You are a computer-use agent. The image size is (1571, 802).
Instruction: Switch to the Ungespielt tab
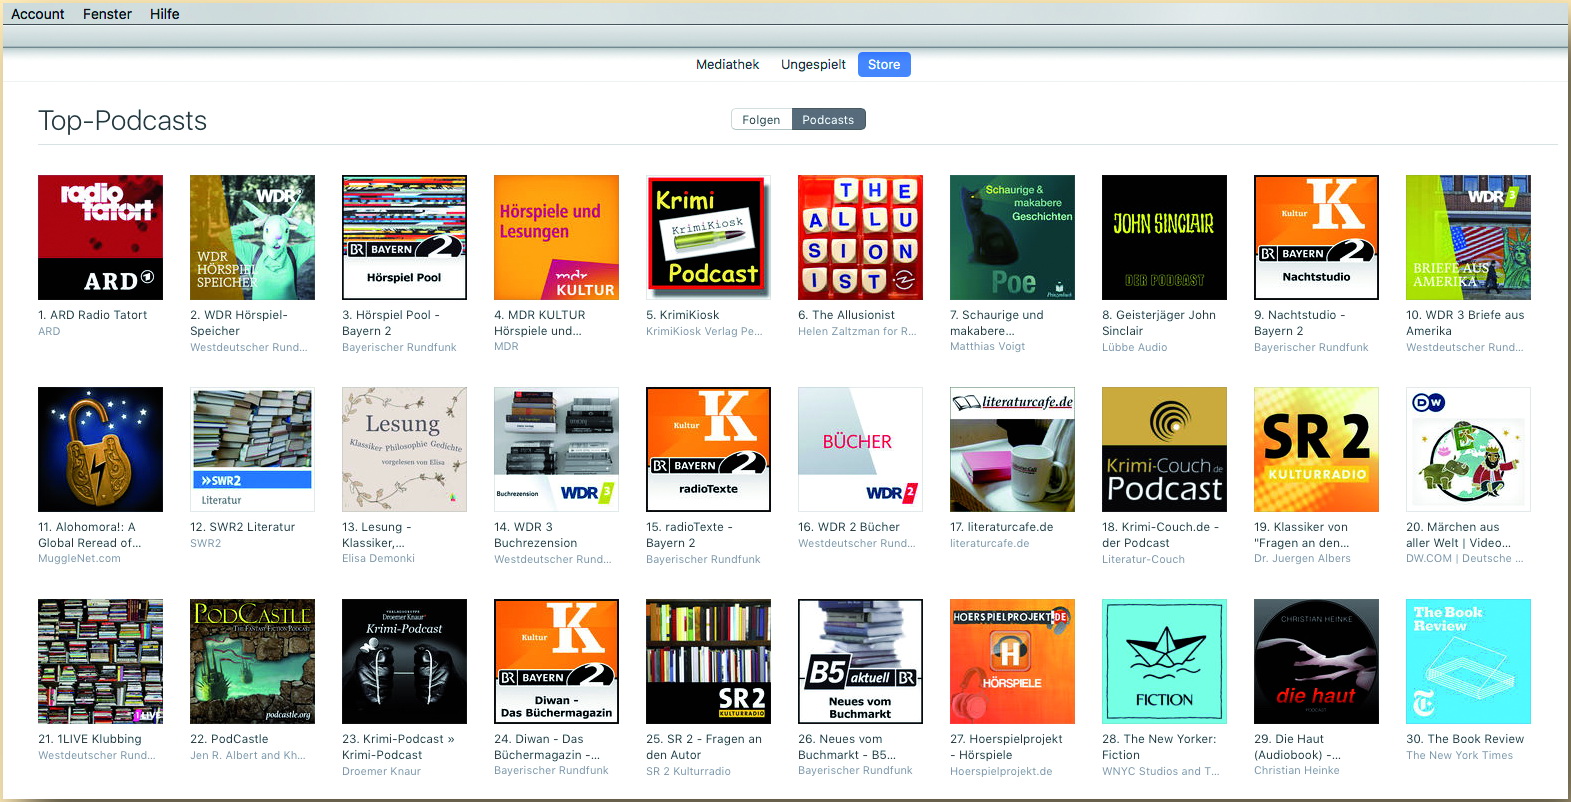(813, 65)
